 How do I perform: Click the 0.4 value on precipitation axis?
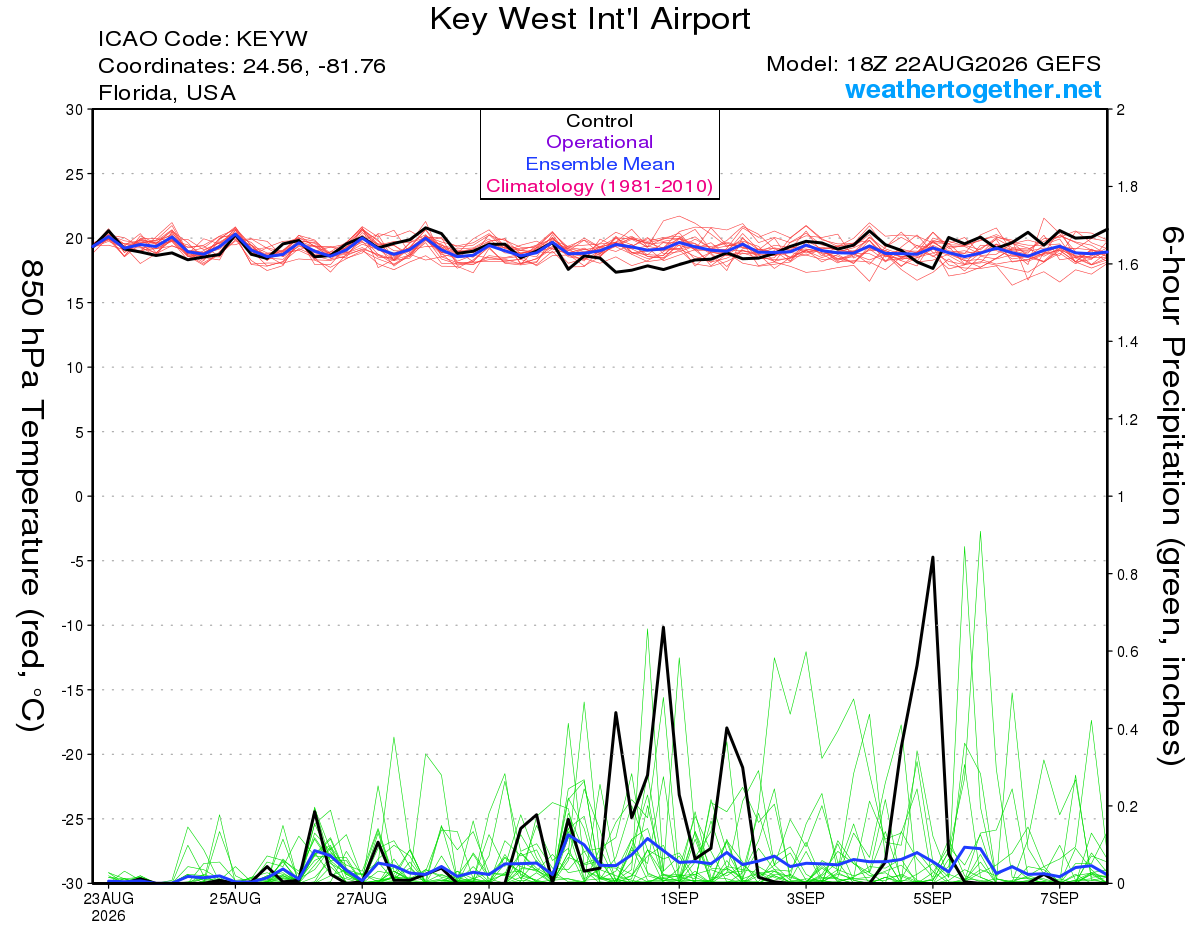1126,729
